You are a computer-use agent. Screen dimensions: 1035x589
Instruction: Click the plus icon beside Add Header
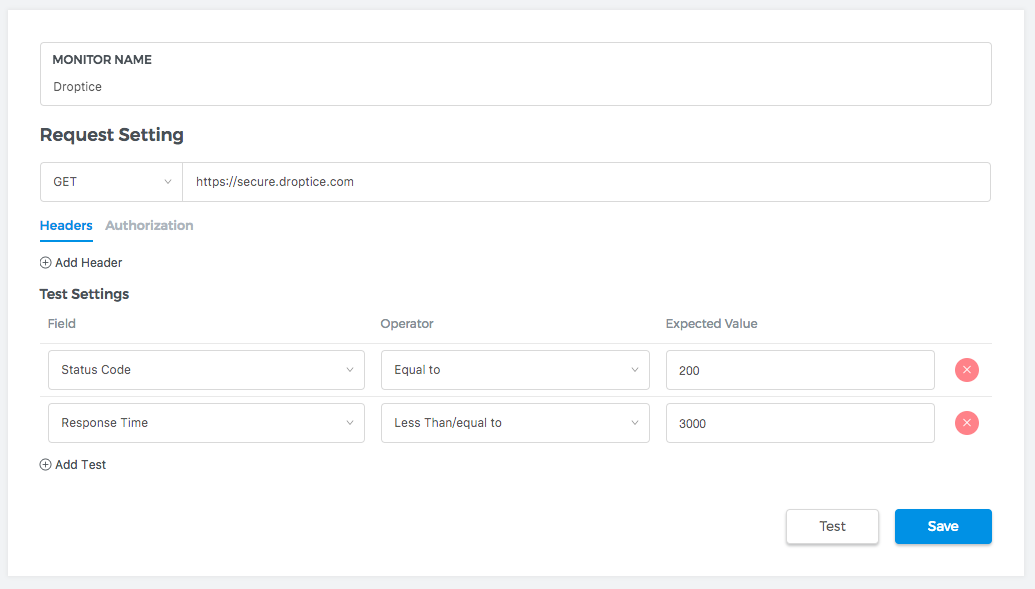pos(45,263)
